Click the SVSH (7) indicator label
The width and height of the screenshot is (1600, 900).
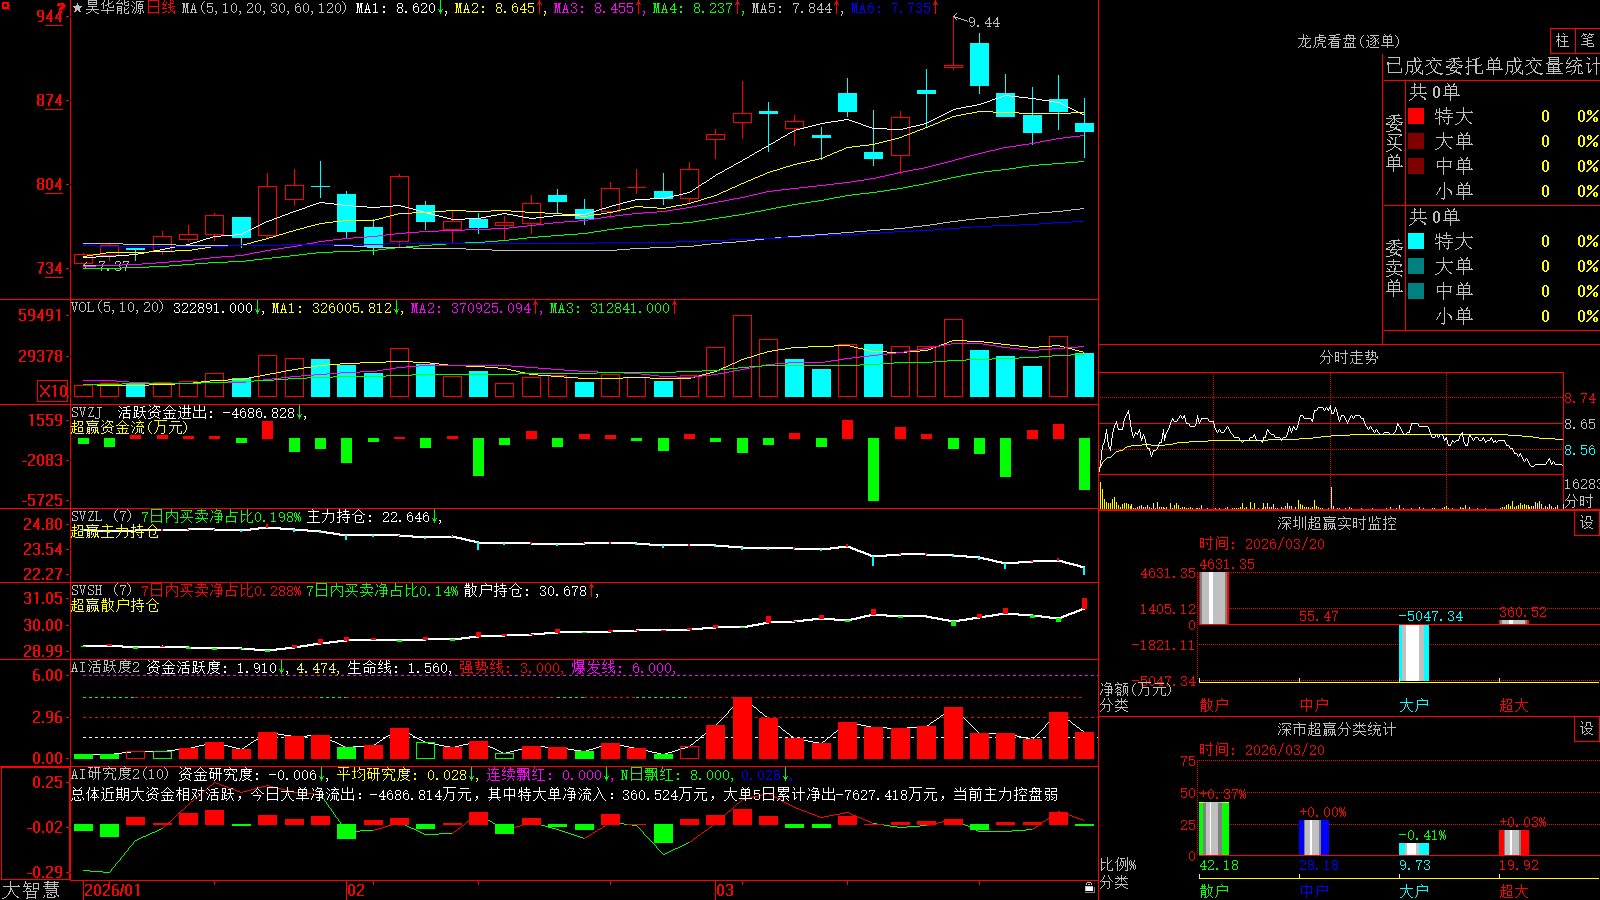click(x=101, y=591)
